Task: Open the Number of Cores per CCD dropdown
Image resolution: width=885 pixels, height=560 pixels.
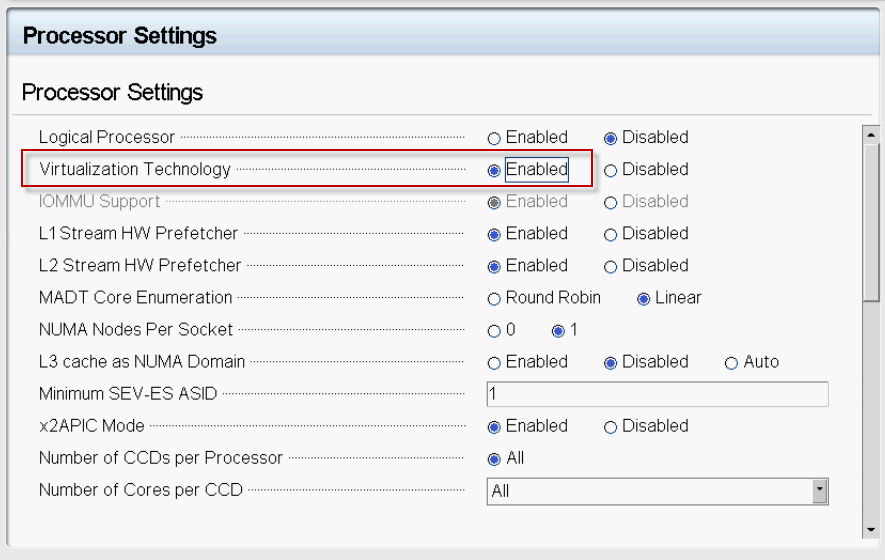Action: coord(658,491)
